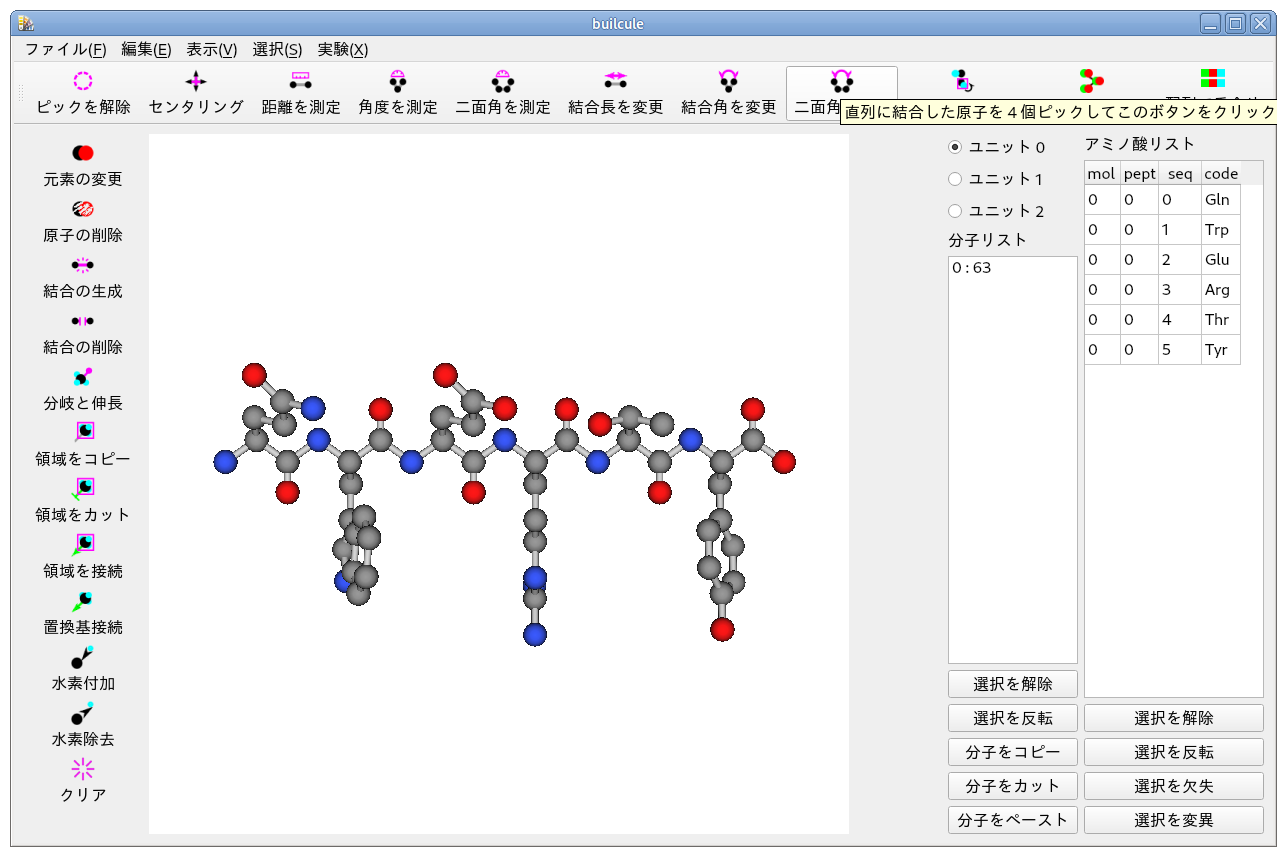
Task: Select the ユニット 0 radio button
Action: (x=955, y=147)
